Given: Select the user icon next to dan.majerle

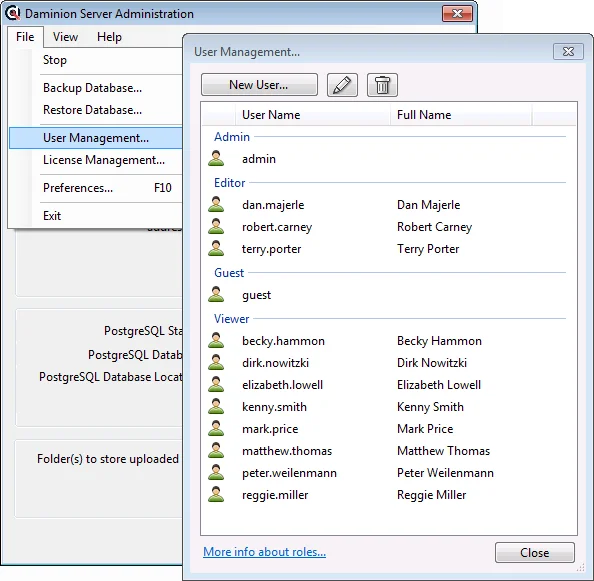Looking at the screenshot, I should pyautogui.click(x=216, y=204).
